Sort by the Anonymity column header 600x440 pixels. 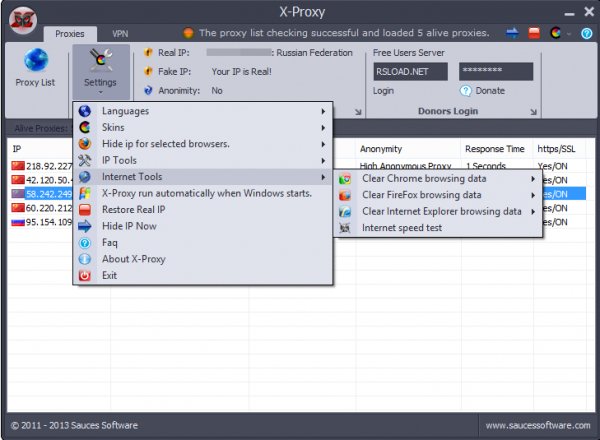point(408,149)
